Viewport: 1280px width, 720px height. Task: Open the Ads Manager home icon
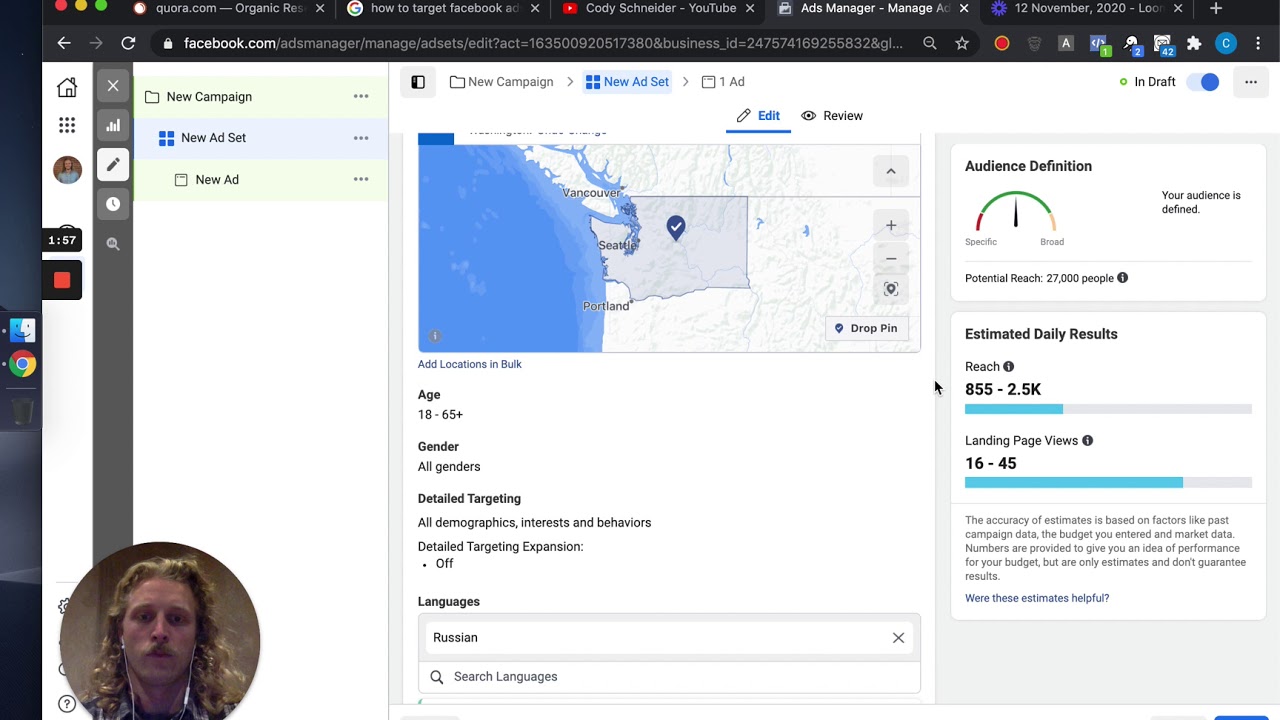[x=67, y=87]
